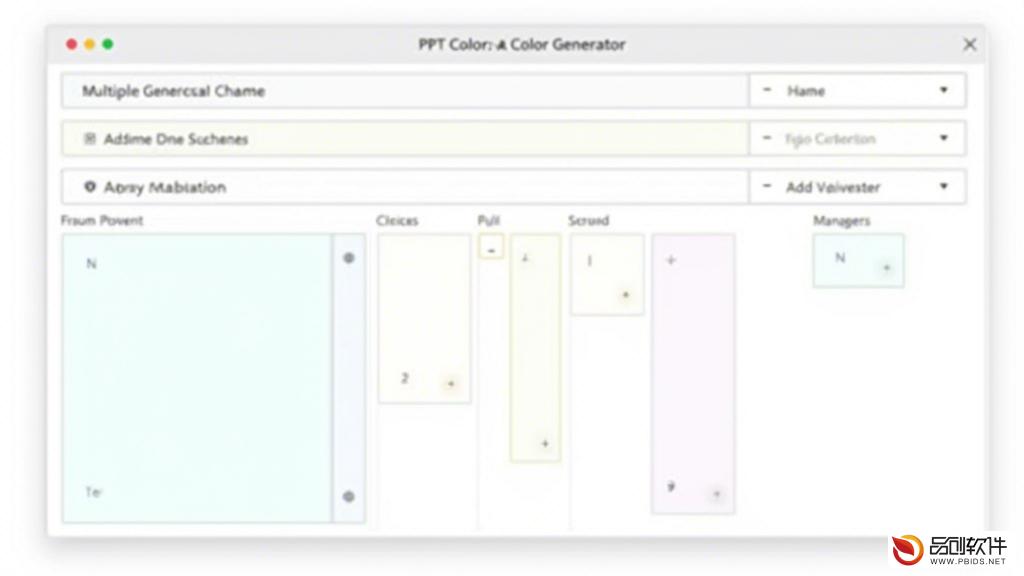Click the plus at the top of the pink swatch
Screen dimensions: 1024x576
click(x=671, y=260)
